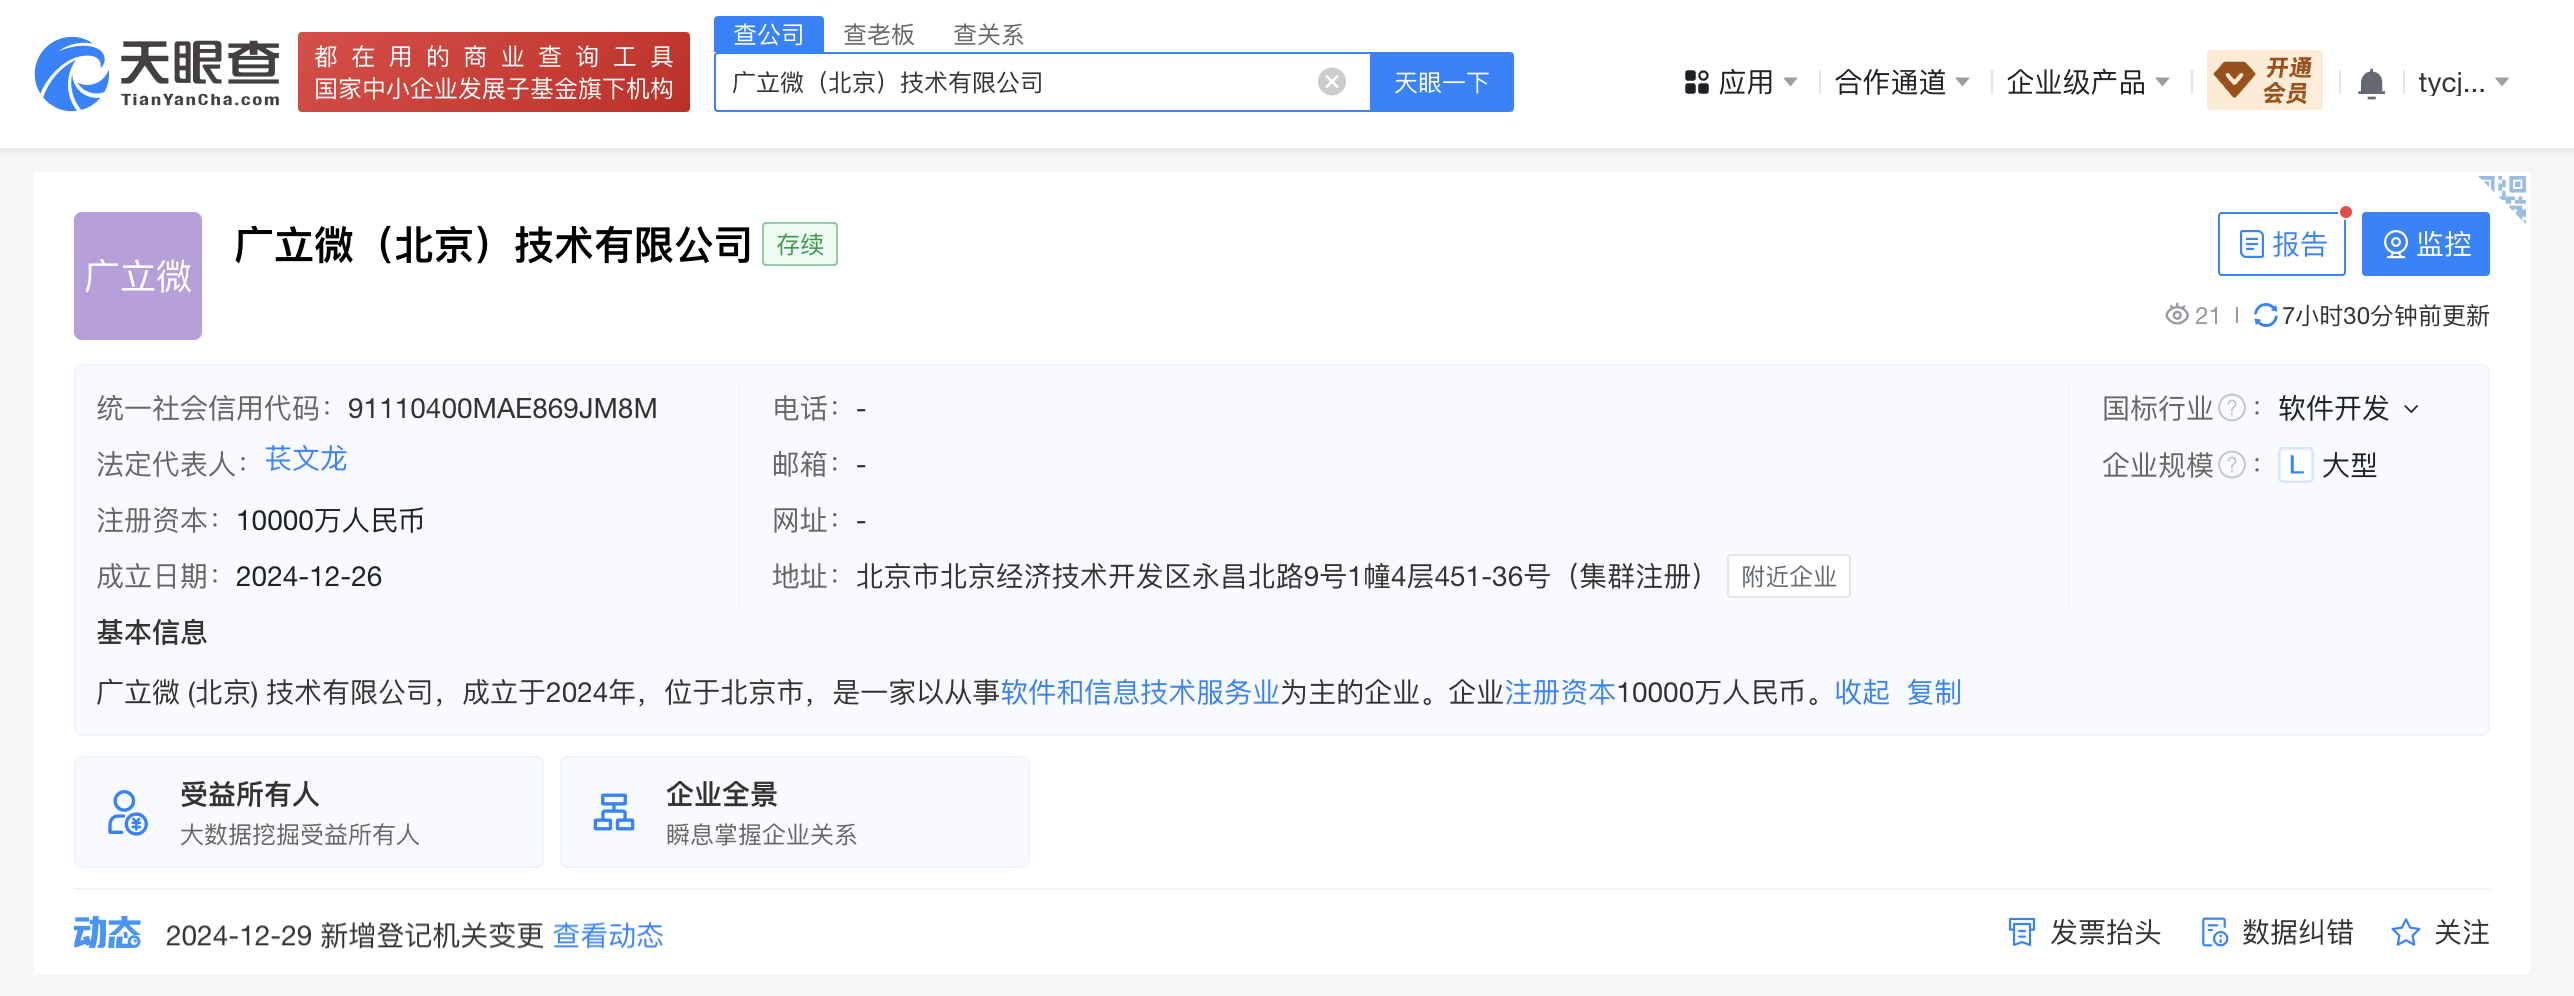
Task: Click the eye view-count icon
Action: coord(2176,315)
